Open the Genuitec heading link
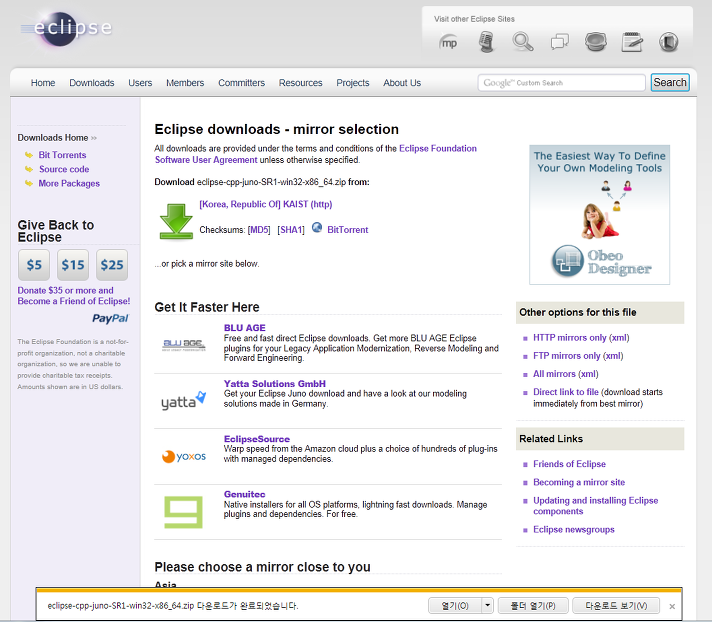712x622 pixels. click(x=245, y=494)
